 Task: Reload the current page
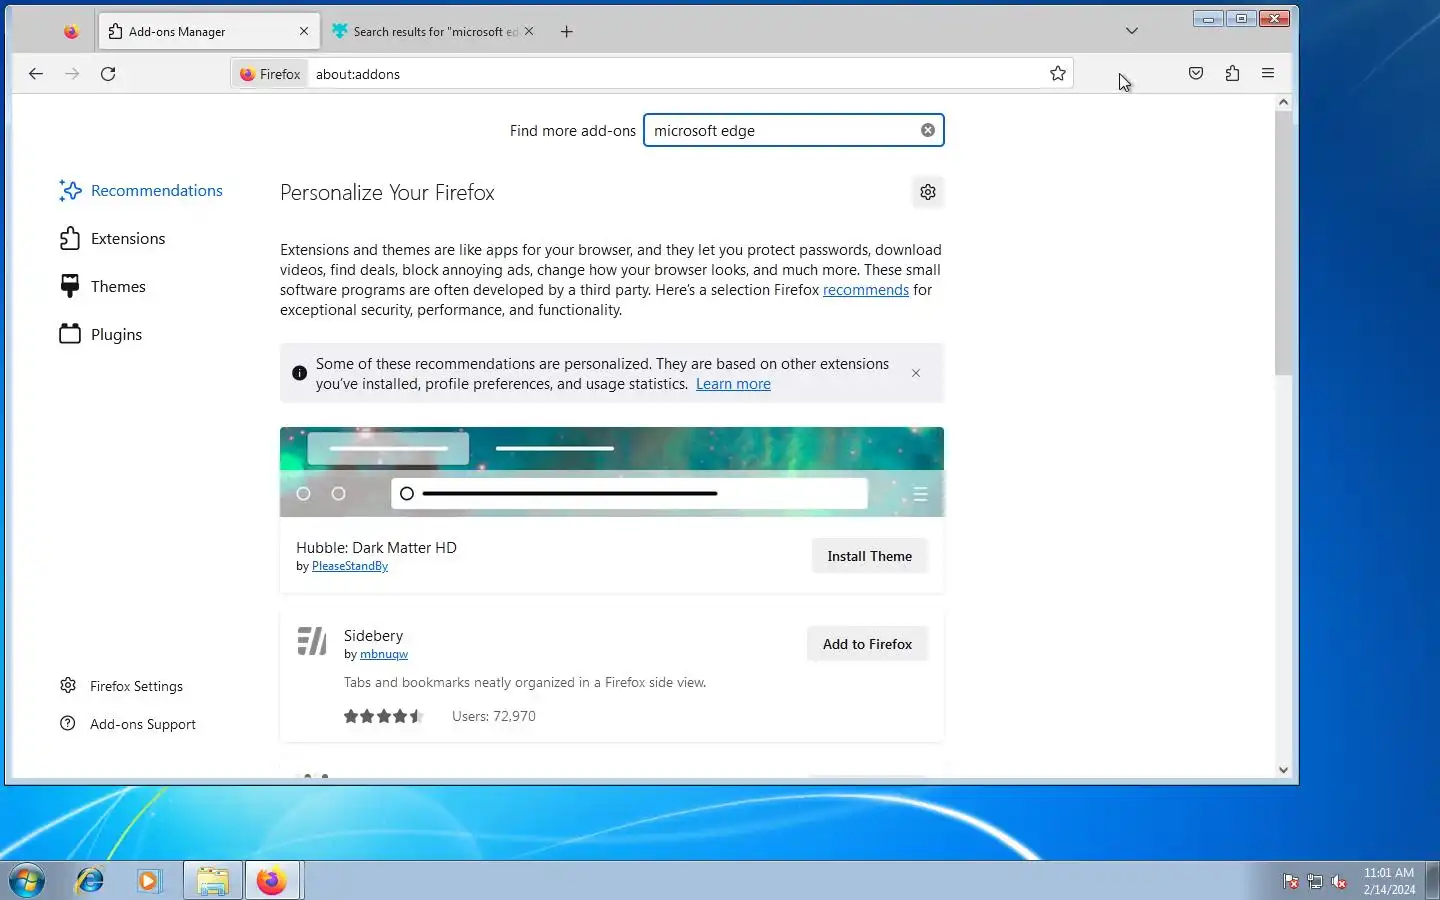tap(108, 73)
